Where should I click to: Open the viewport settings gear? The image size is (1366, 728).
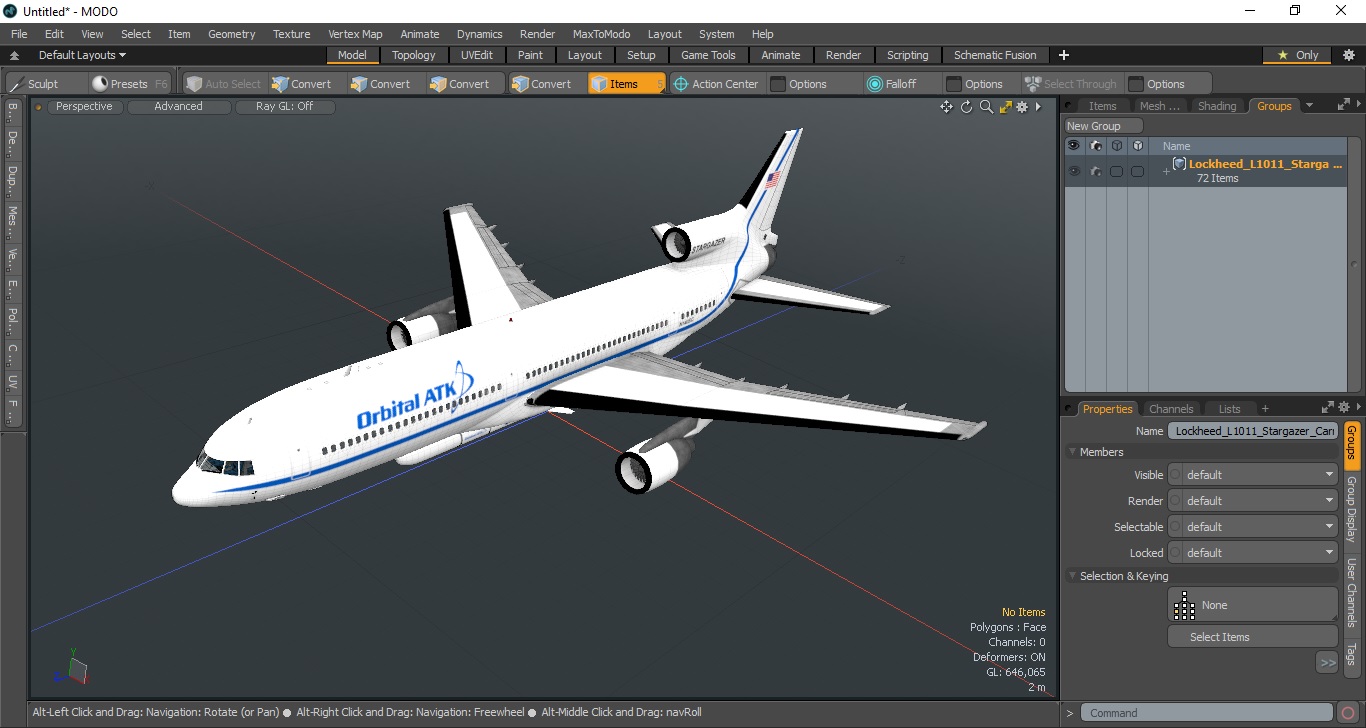tap(1022, 107)
